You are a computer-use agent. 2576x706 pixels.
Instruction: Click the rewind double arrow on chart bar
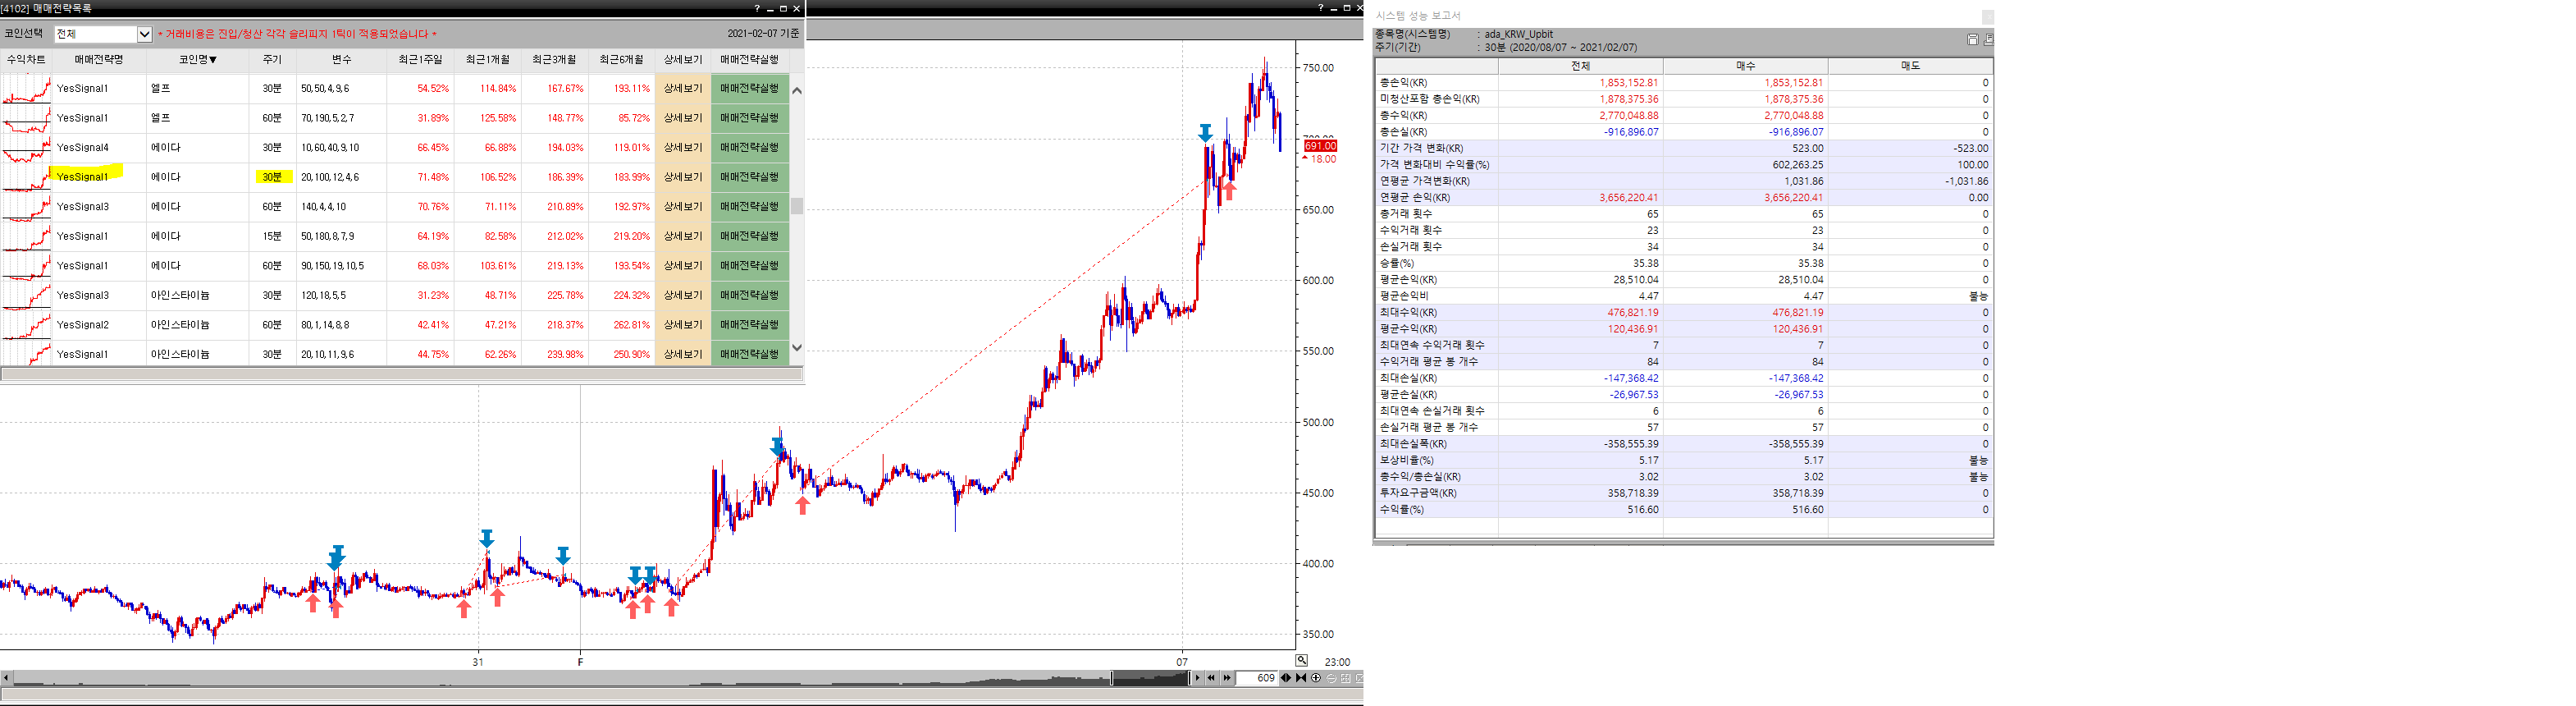click(1211, 678)
